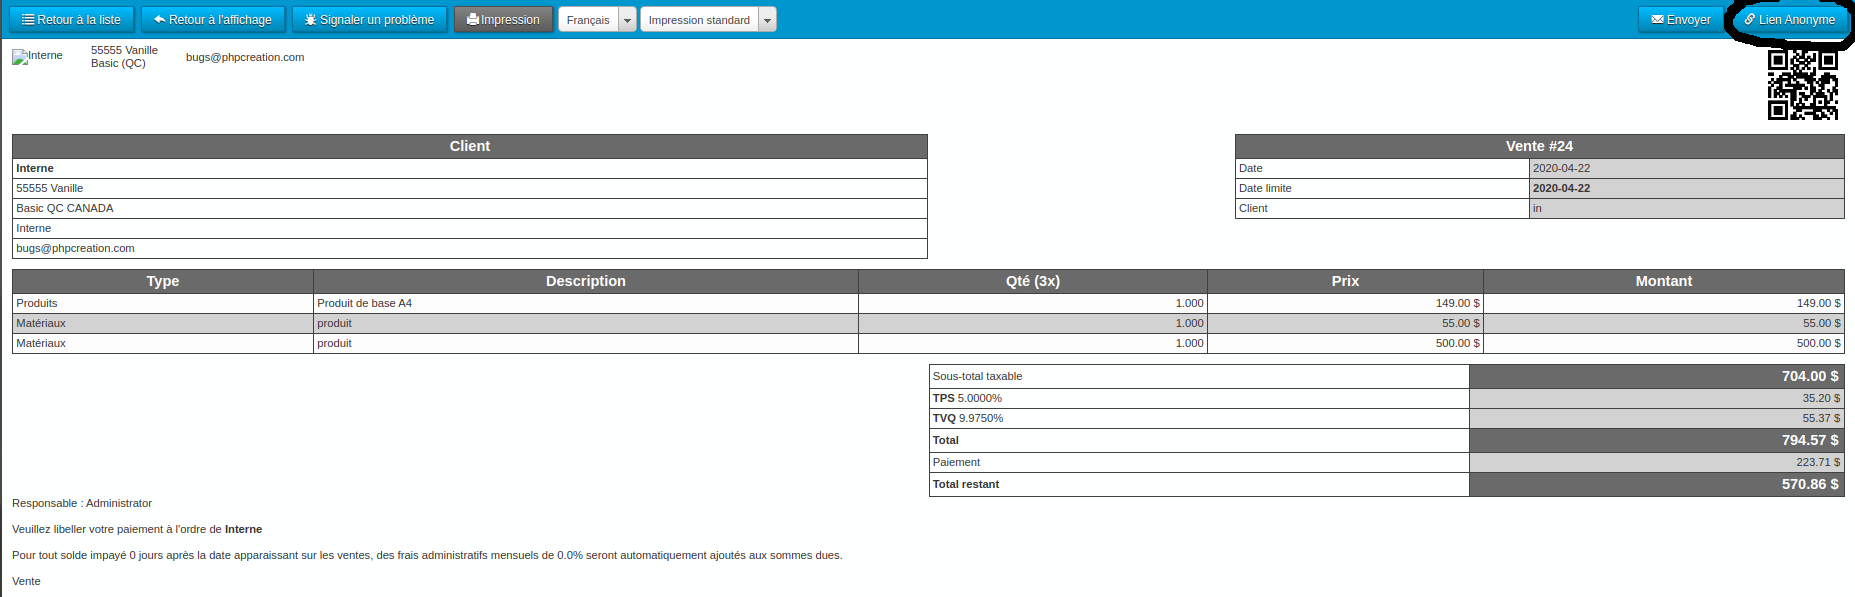Send the invoice with Envoyer

pyautogui.click(x=1681, y=20)
